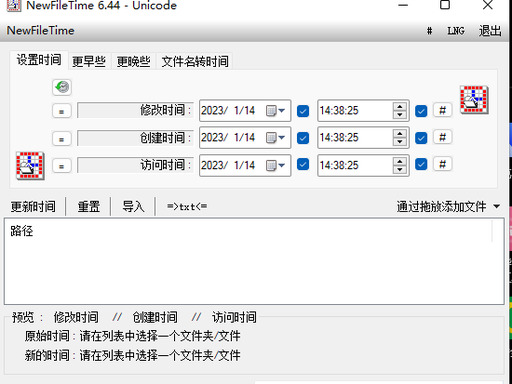Click the red-bordered icon beside time fields

click(474, 99)
